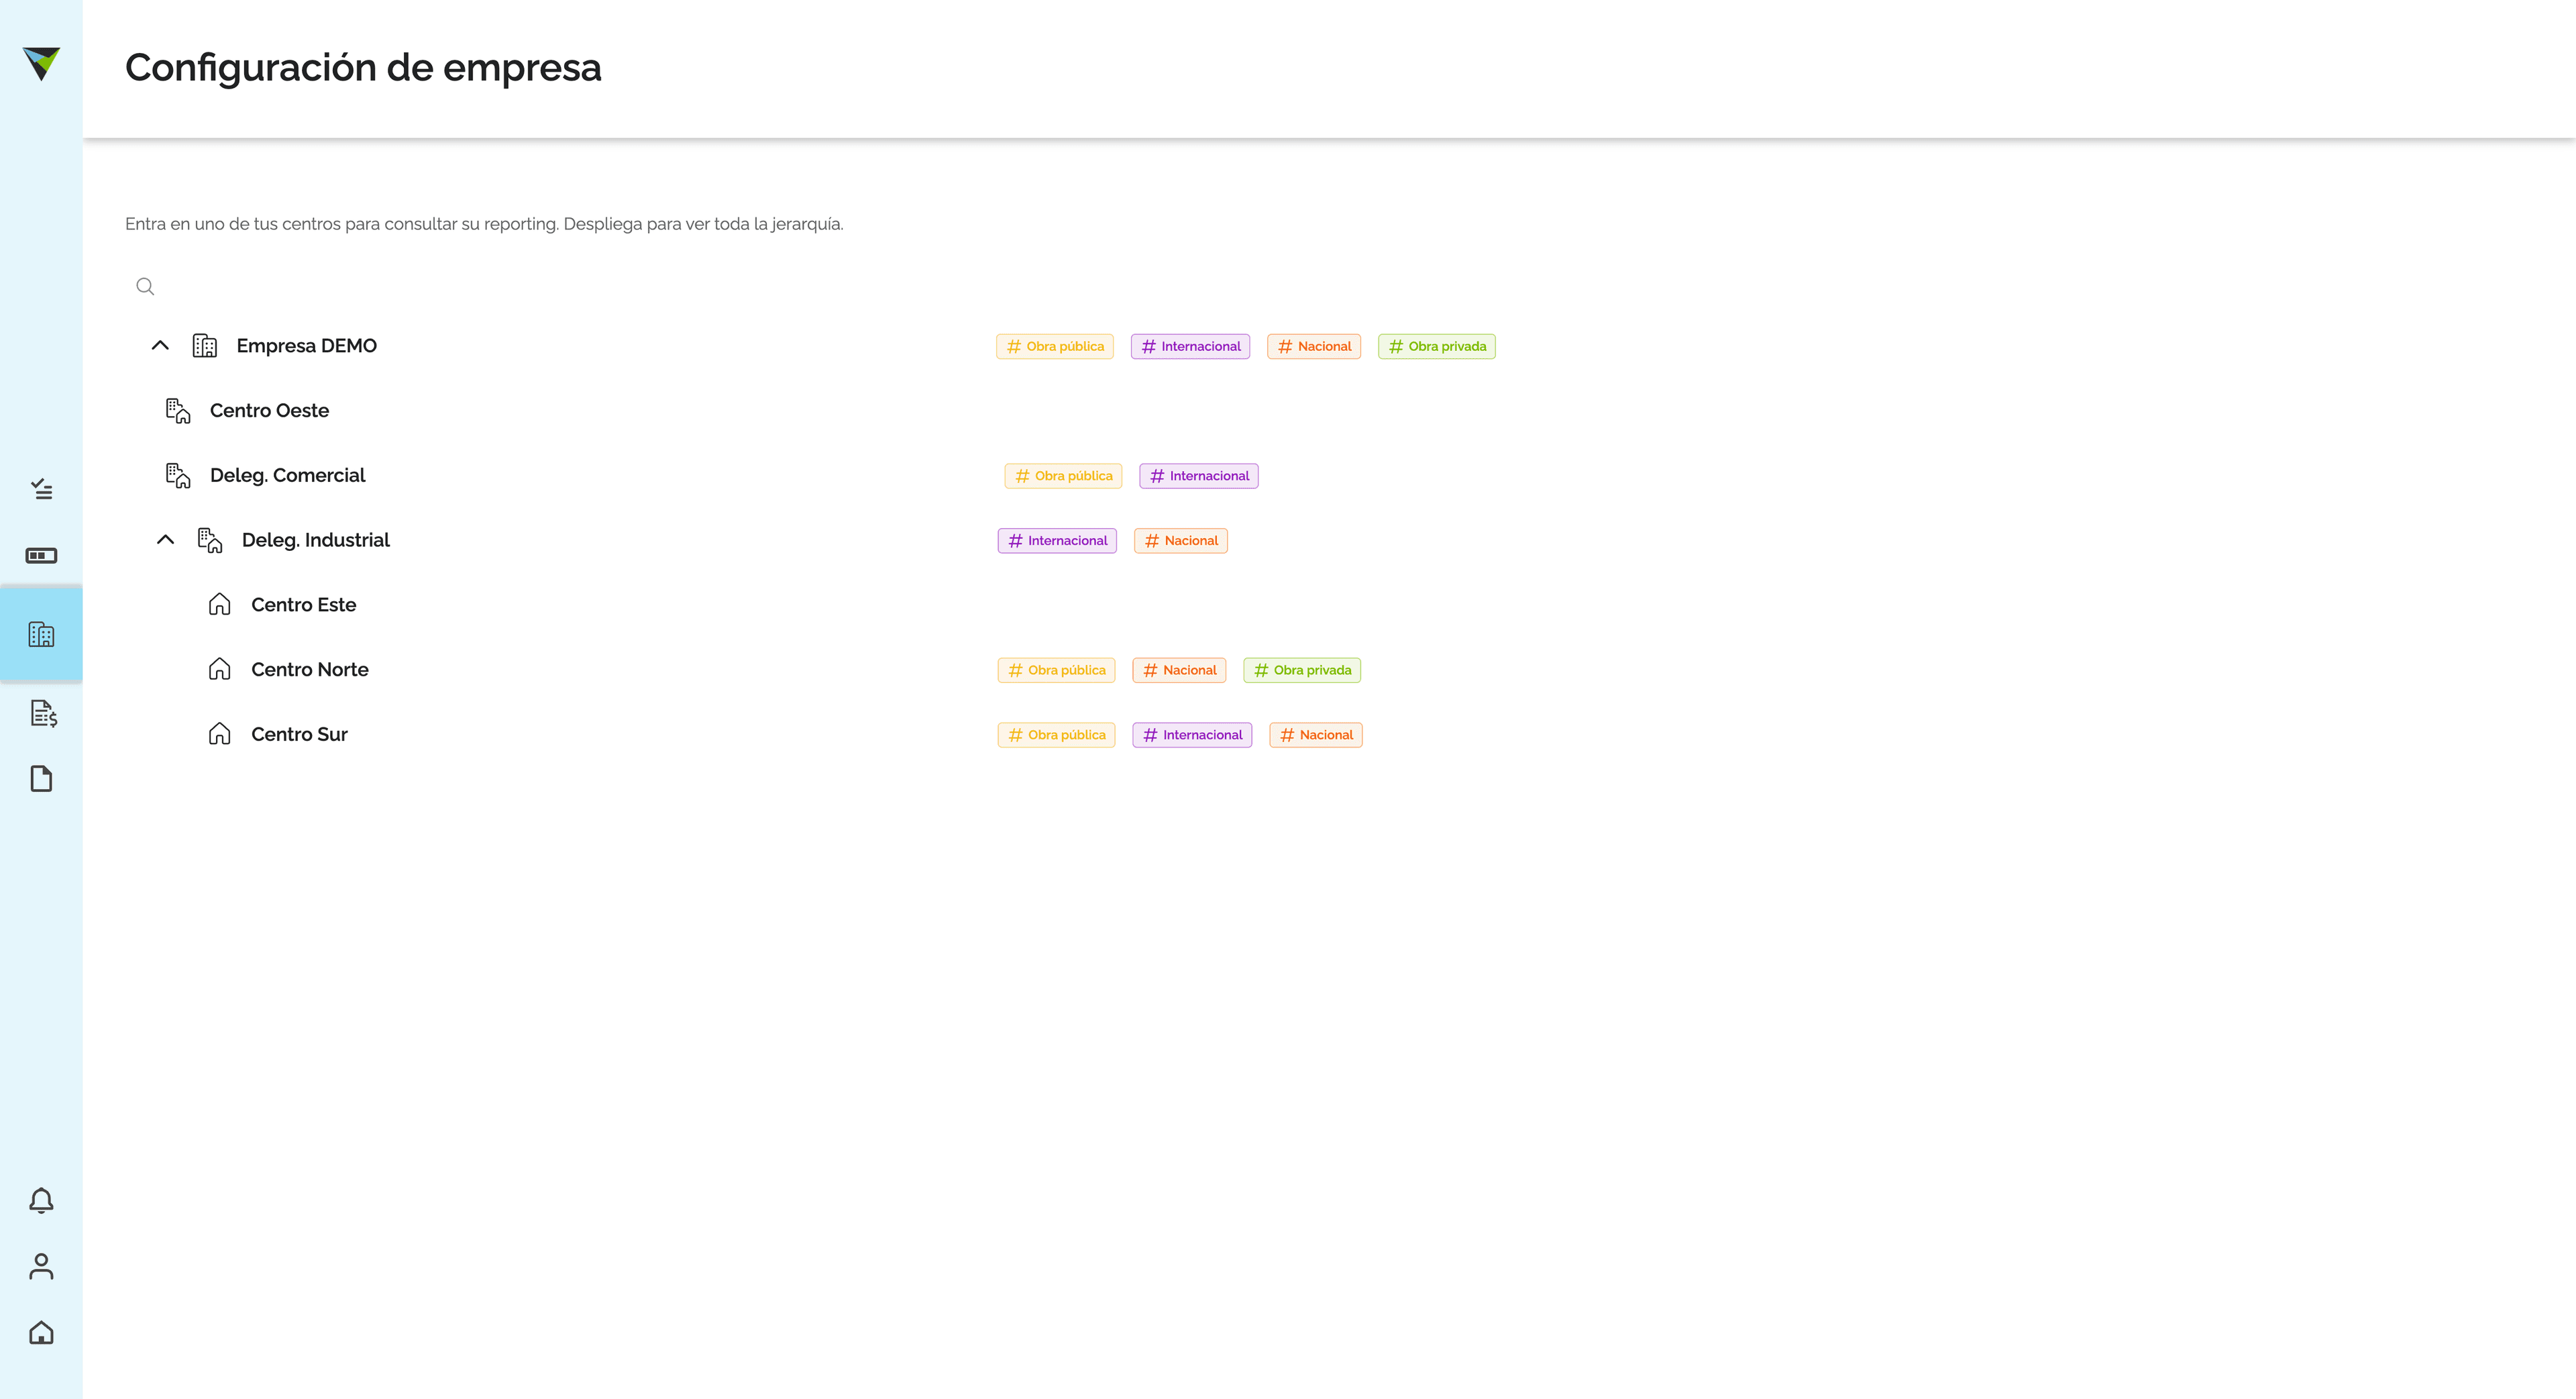Click Internacional tag on Deleg. Comercial

[1199, 476]
